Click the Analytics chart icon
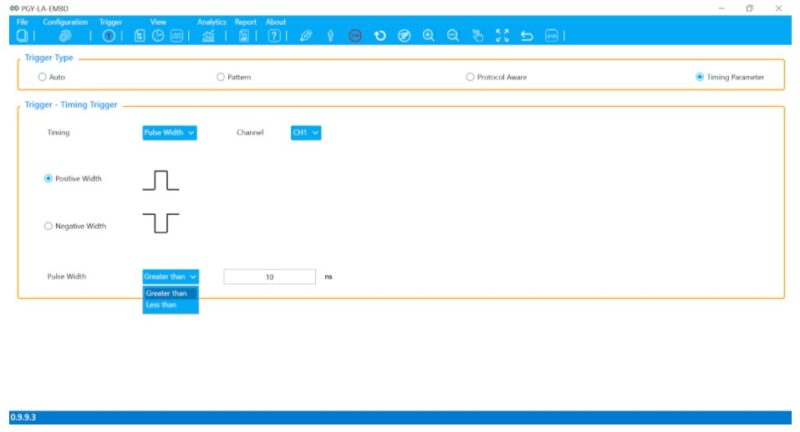This screenshot has height=432, width=800. coord(208,36)
